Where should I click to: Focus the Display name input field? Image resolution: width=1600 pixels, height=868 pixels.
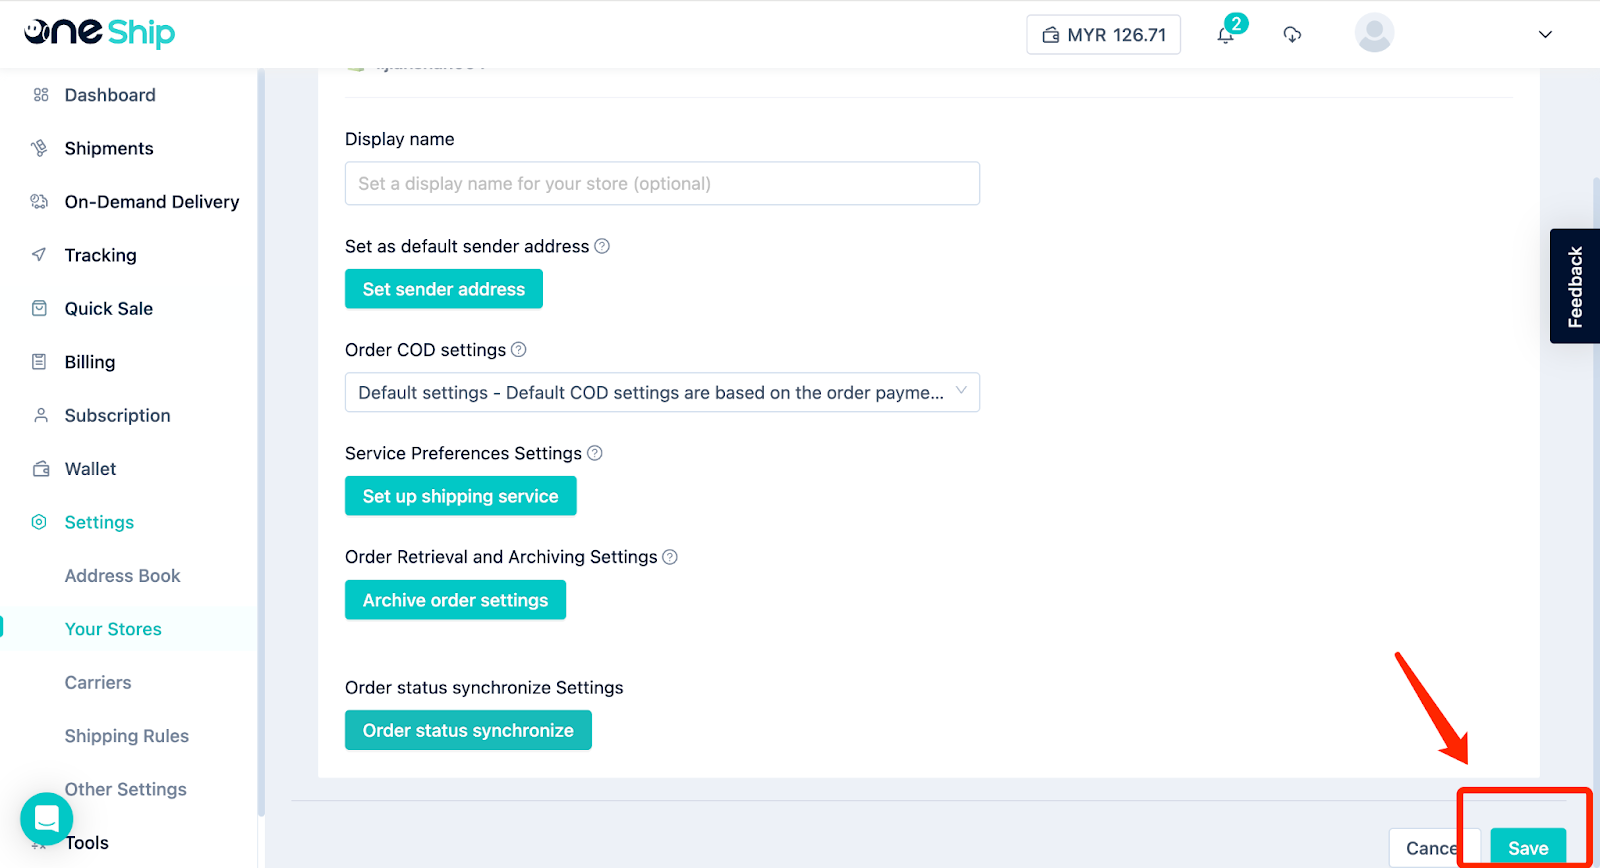662,184
